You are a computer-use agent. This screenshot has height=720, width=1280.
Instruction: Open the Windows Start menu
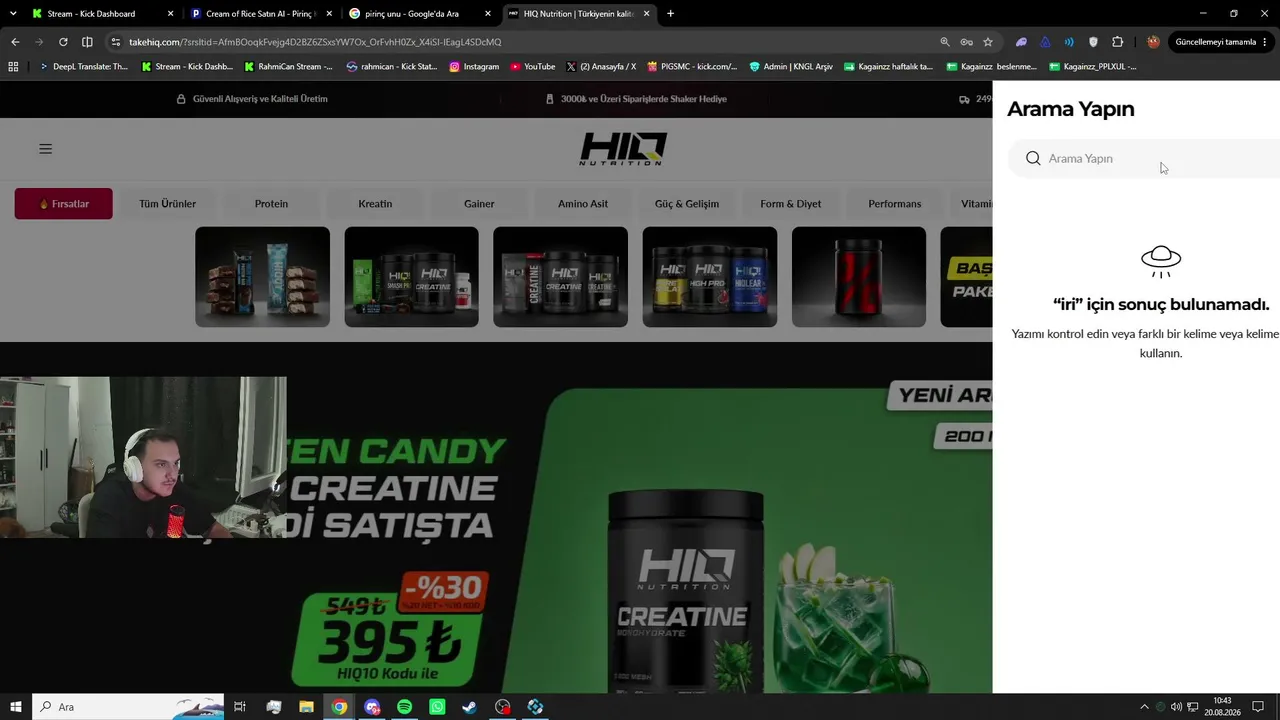tap(15, 707)
